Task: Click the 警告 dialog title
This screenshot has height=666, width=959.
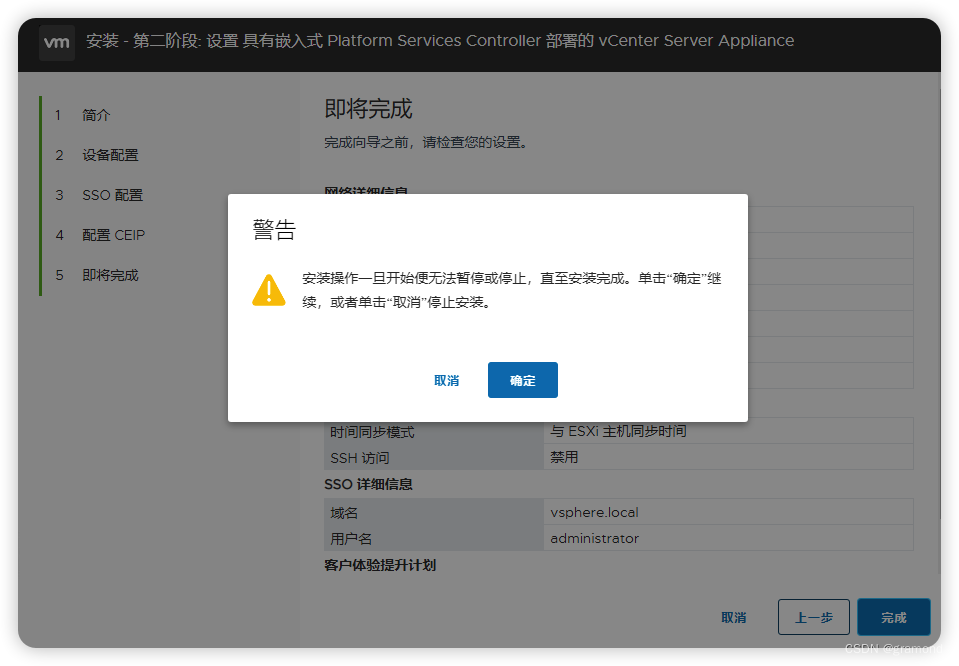Action: point(274,230)
